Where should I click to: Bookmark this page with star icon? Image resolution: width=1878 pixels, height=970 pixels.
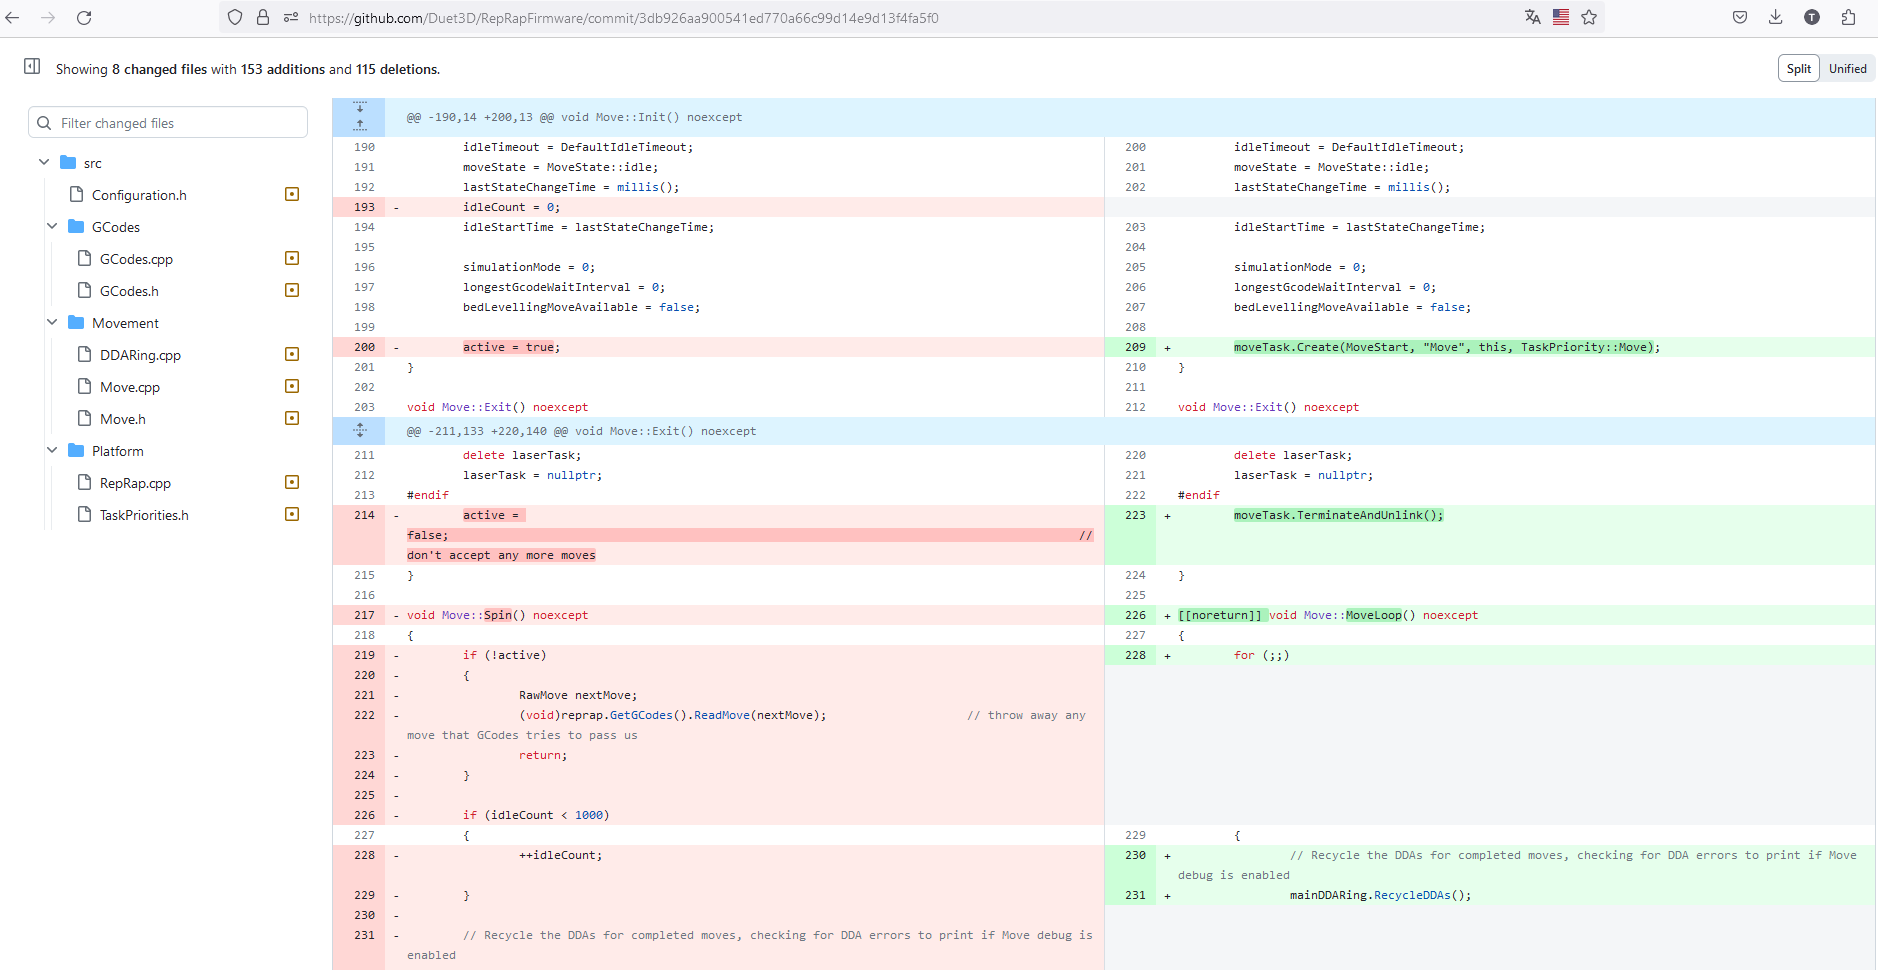(x=1589, y=17)
